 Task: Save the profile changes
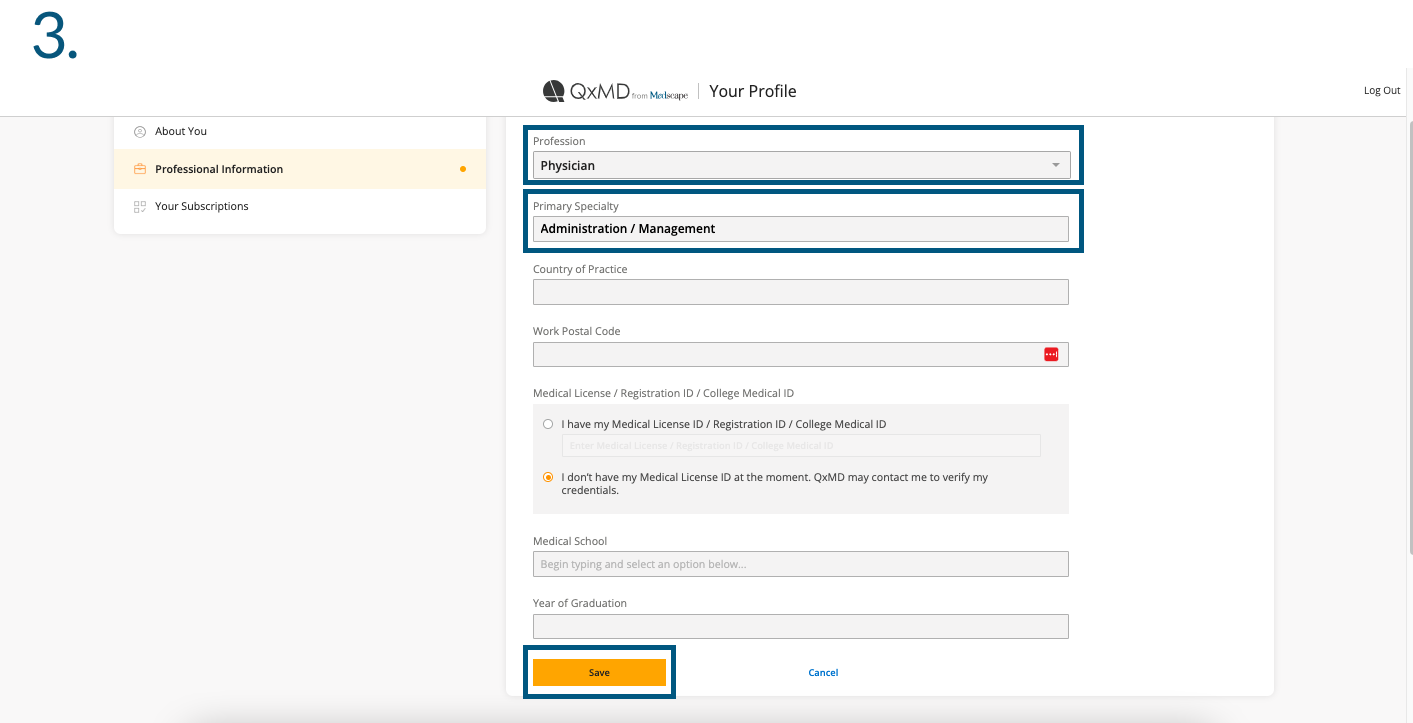click(599, 673)
